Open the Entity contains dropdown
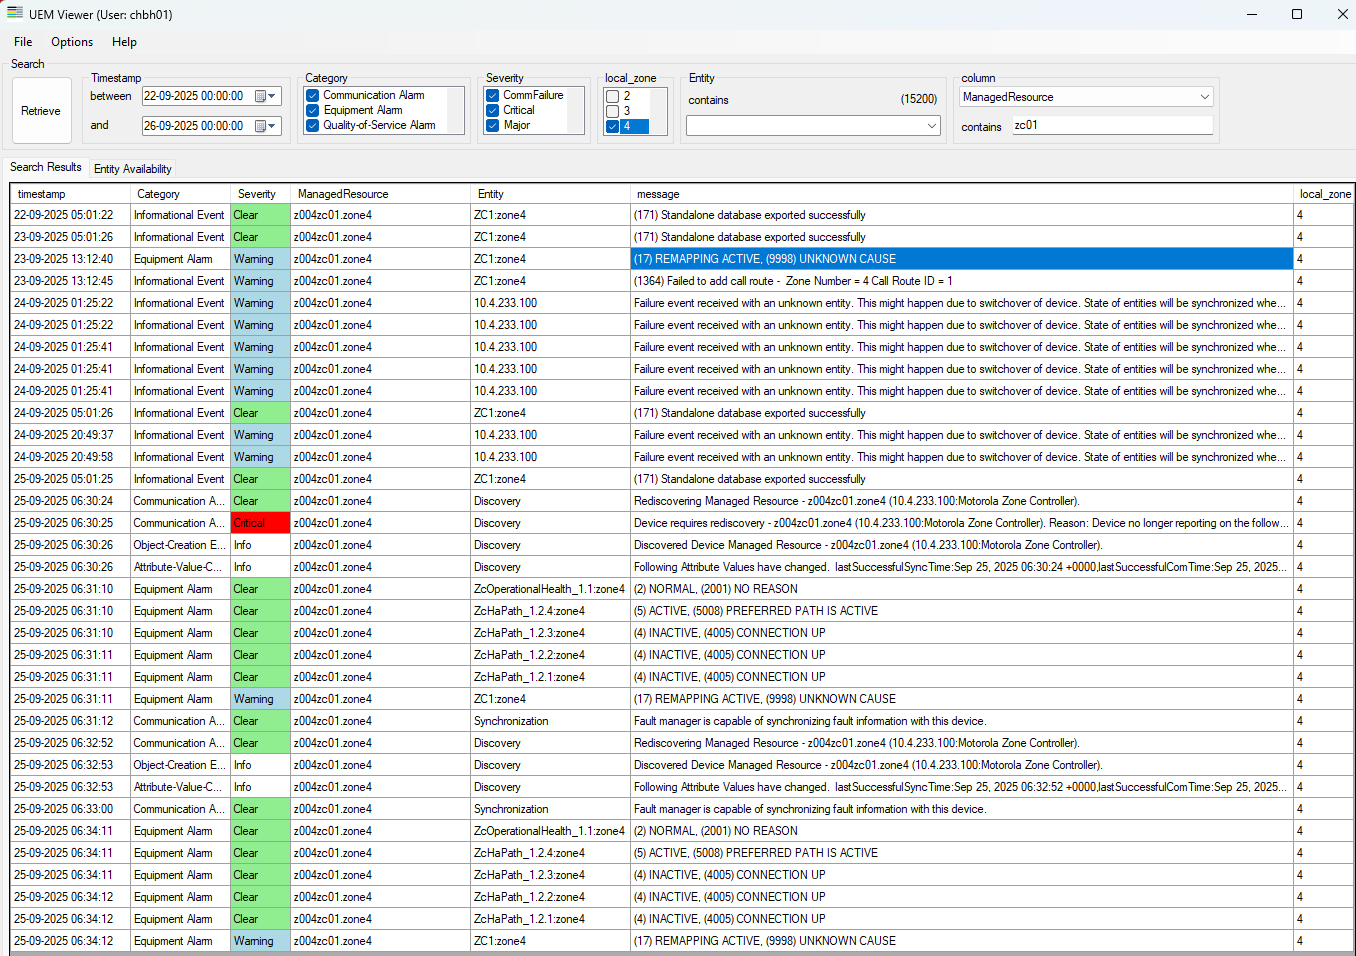This screenshot has height=956, width=1356. pos(932,126)
